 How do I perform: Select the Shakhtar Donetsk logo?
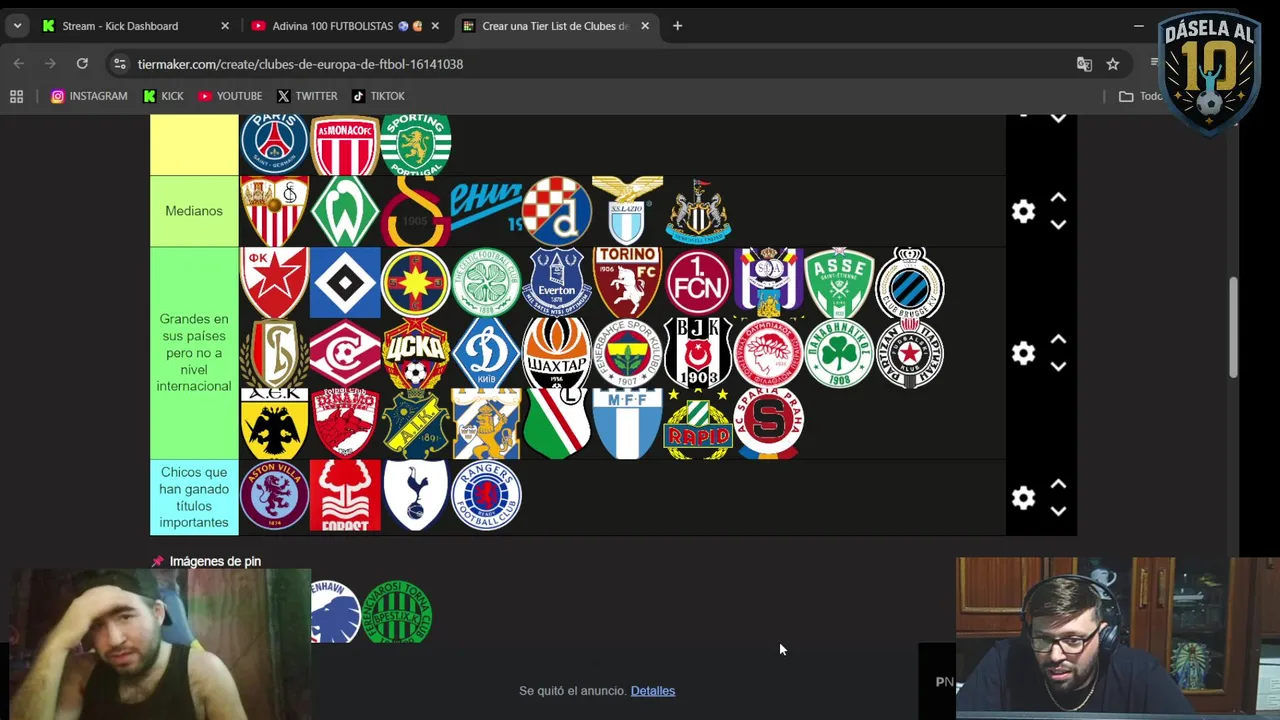pos(557,353)
